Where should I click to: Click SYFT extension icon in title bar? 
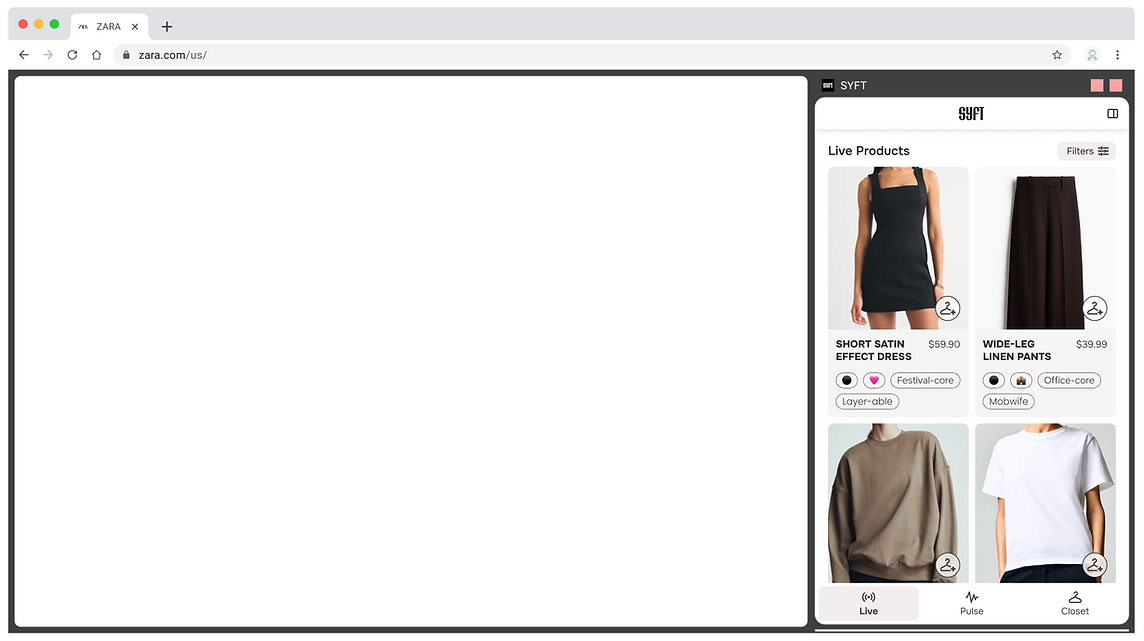(827, 85)
